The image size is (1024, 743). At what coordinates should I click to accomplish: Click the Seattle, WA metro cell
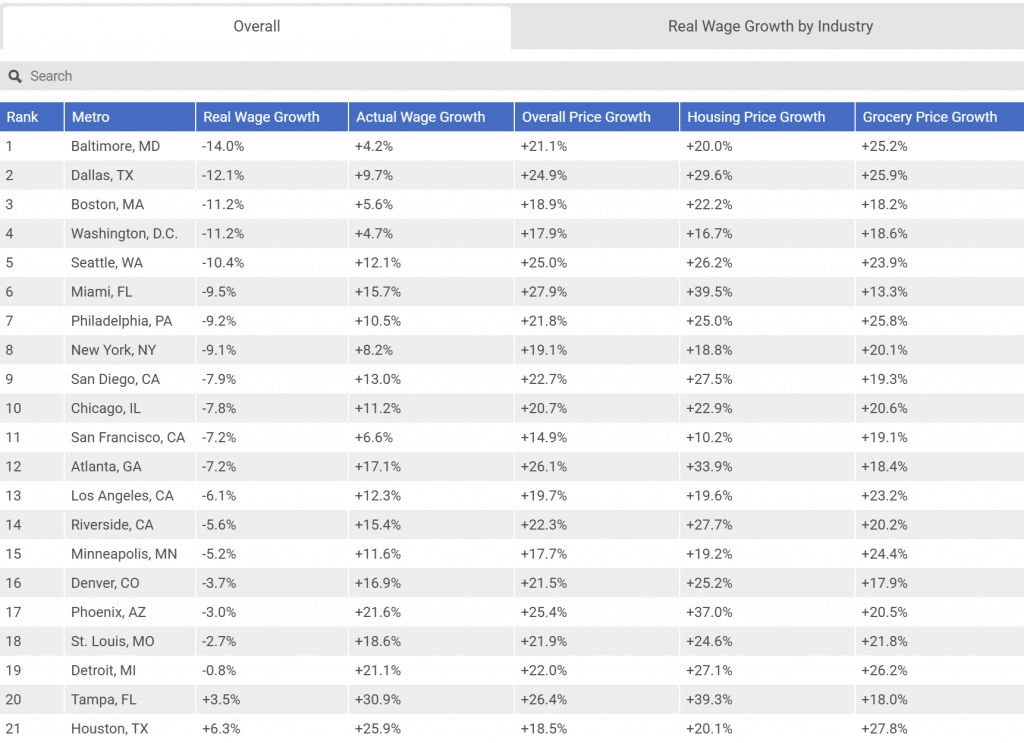(107, 262)
